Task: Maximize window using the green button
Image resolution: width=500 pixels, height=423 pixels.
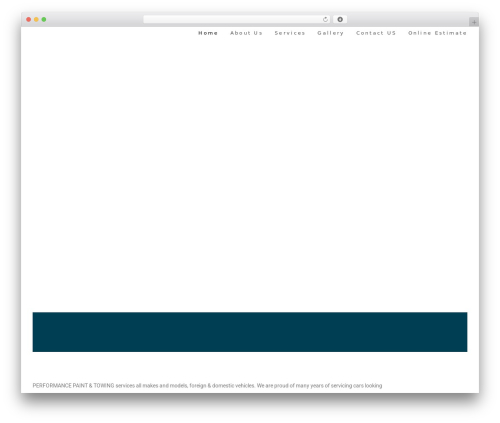Action: (44, 19)
